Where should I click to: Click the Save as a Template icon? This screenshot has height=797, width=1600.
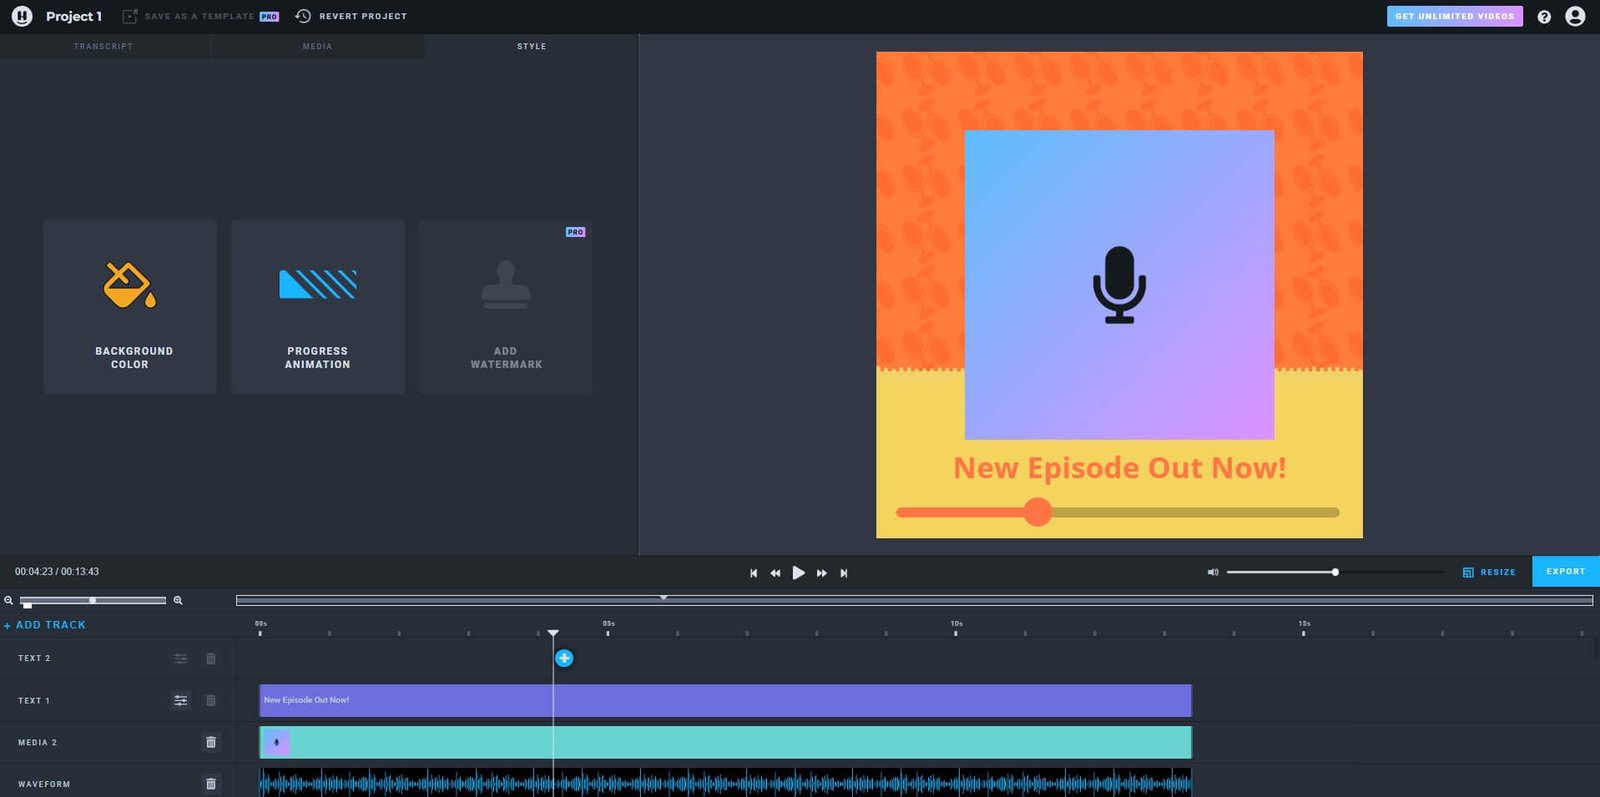[x=130, y=16]
